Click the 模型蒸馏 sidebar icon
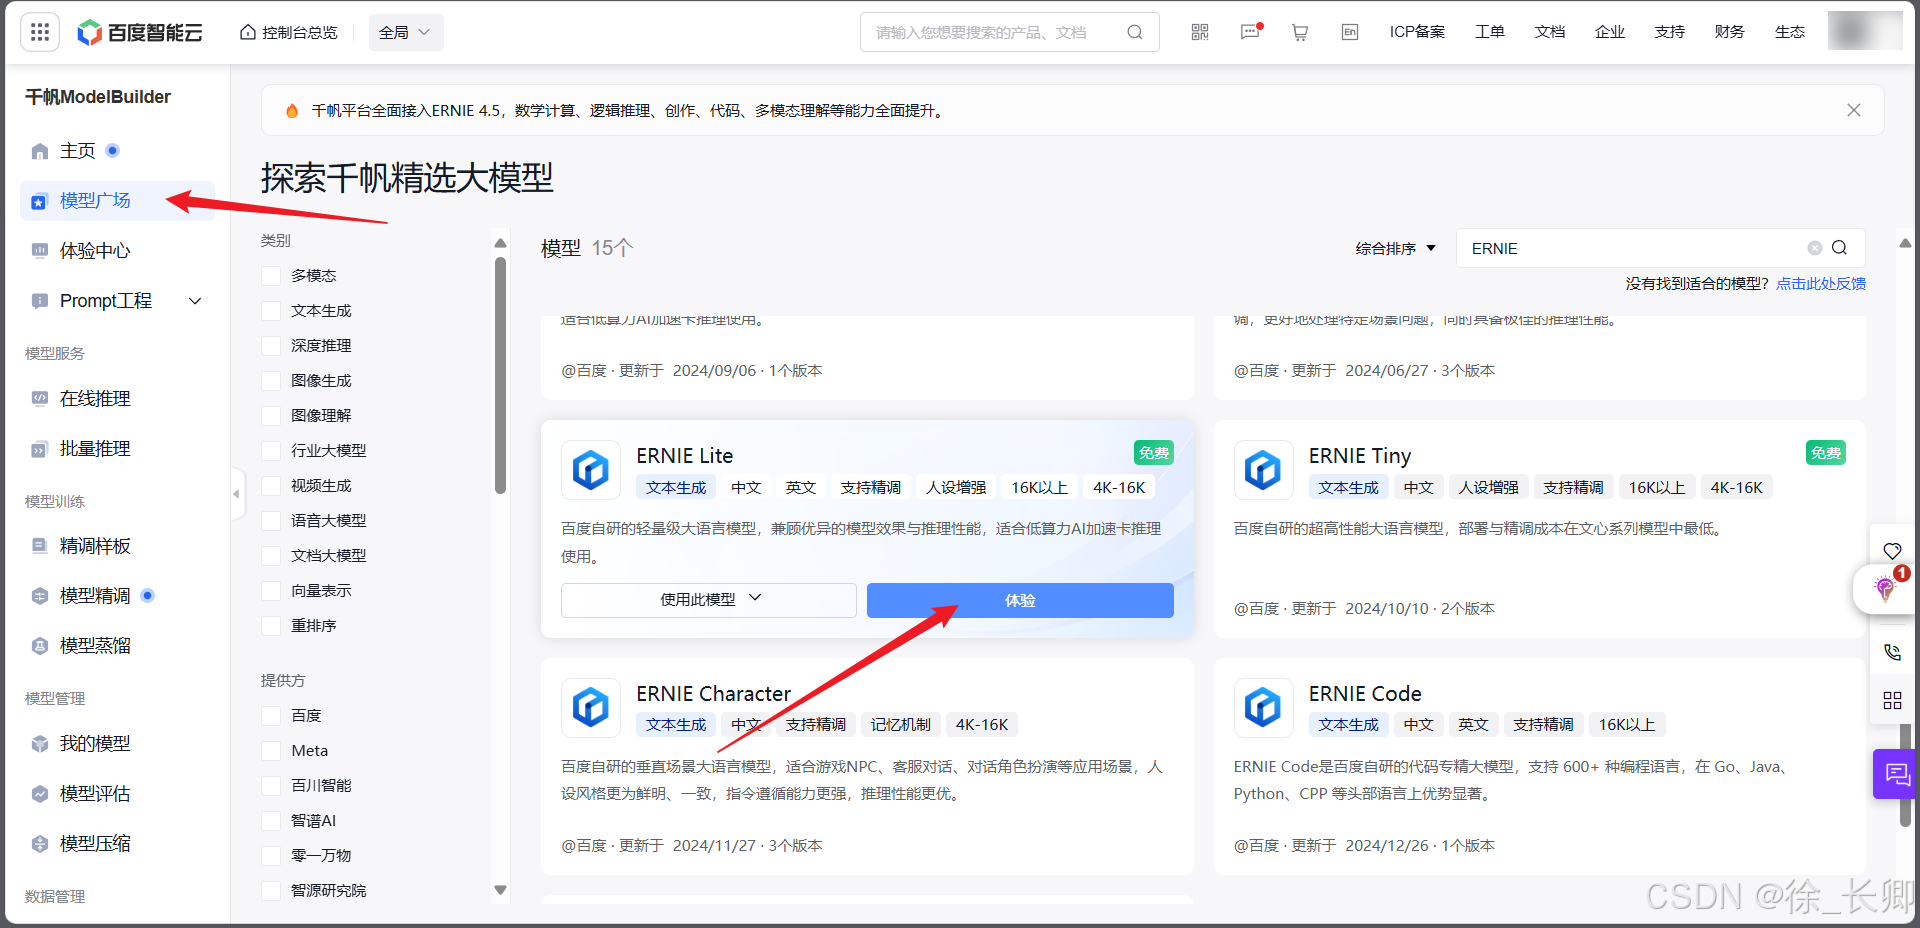Viewport: 1920px width, 928px height. (x=40, y=646)
